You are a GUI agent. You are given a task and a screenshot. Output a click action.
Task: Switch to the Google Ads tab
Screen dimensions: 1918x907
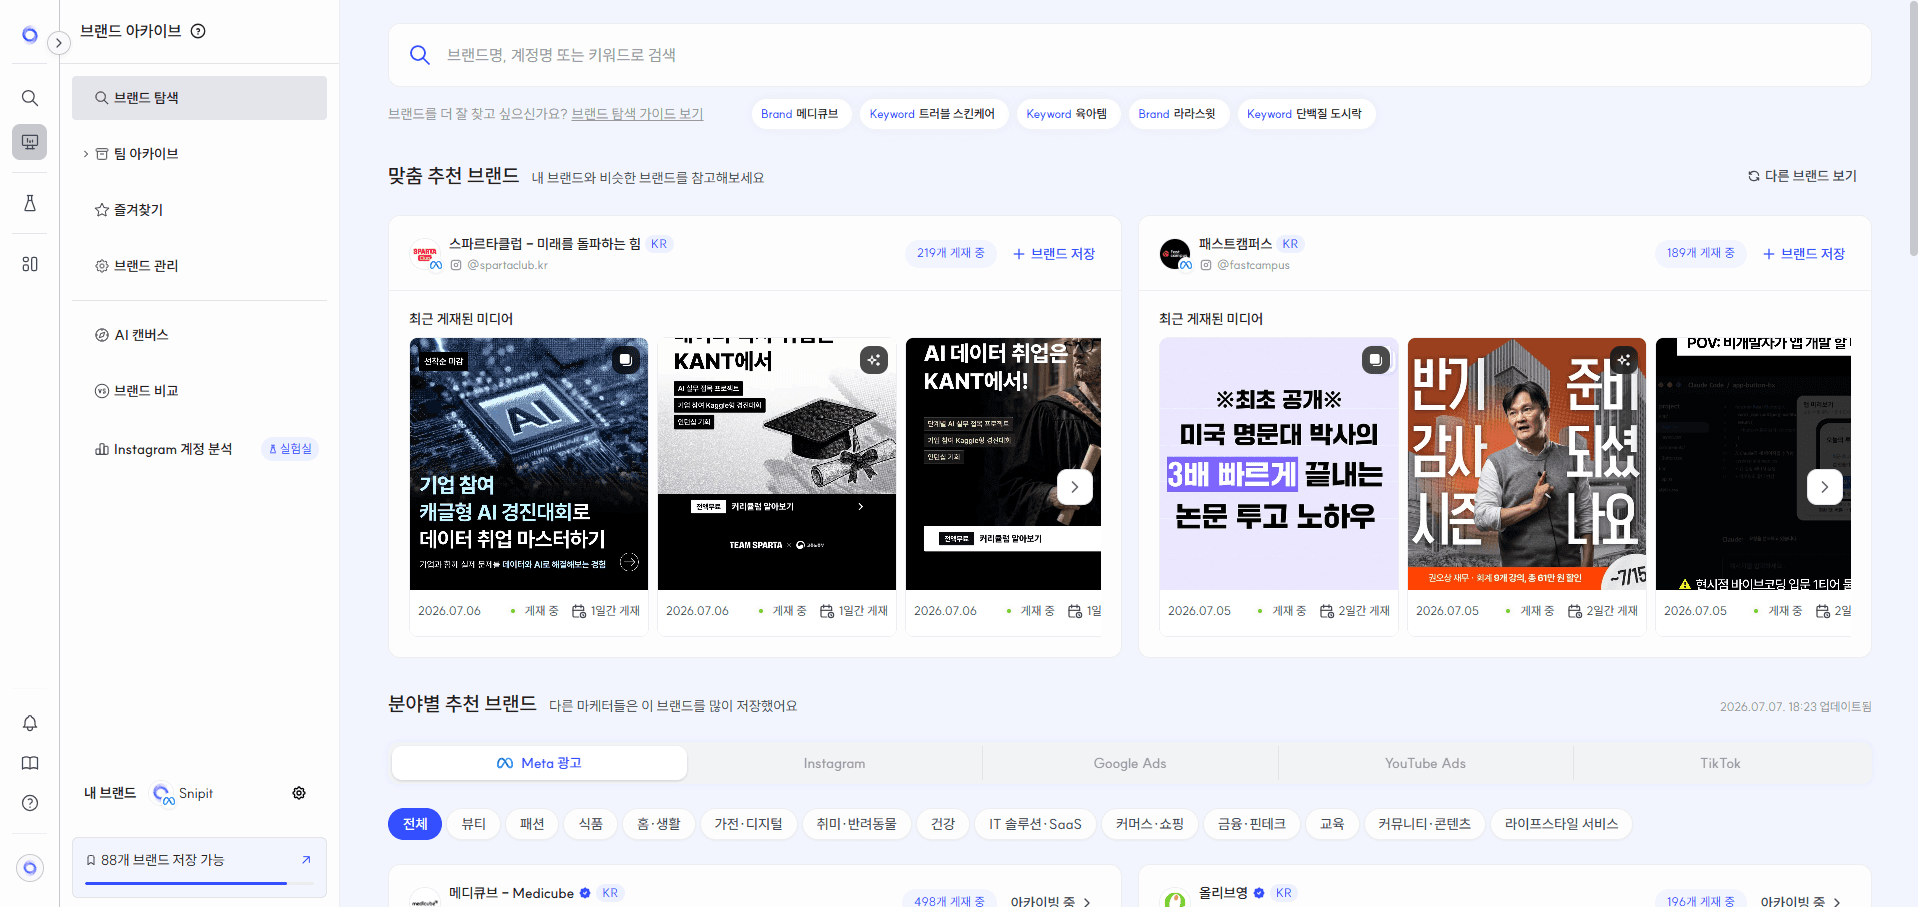[1130, 763]
